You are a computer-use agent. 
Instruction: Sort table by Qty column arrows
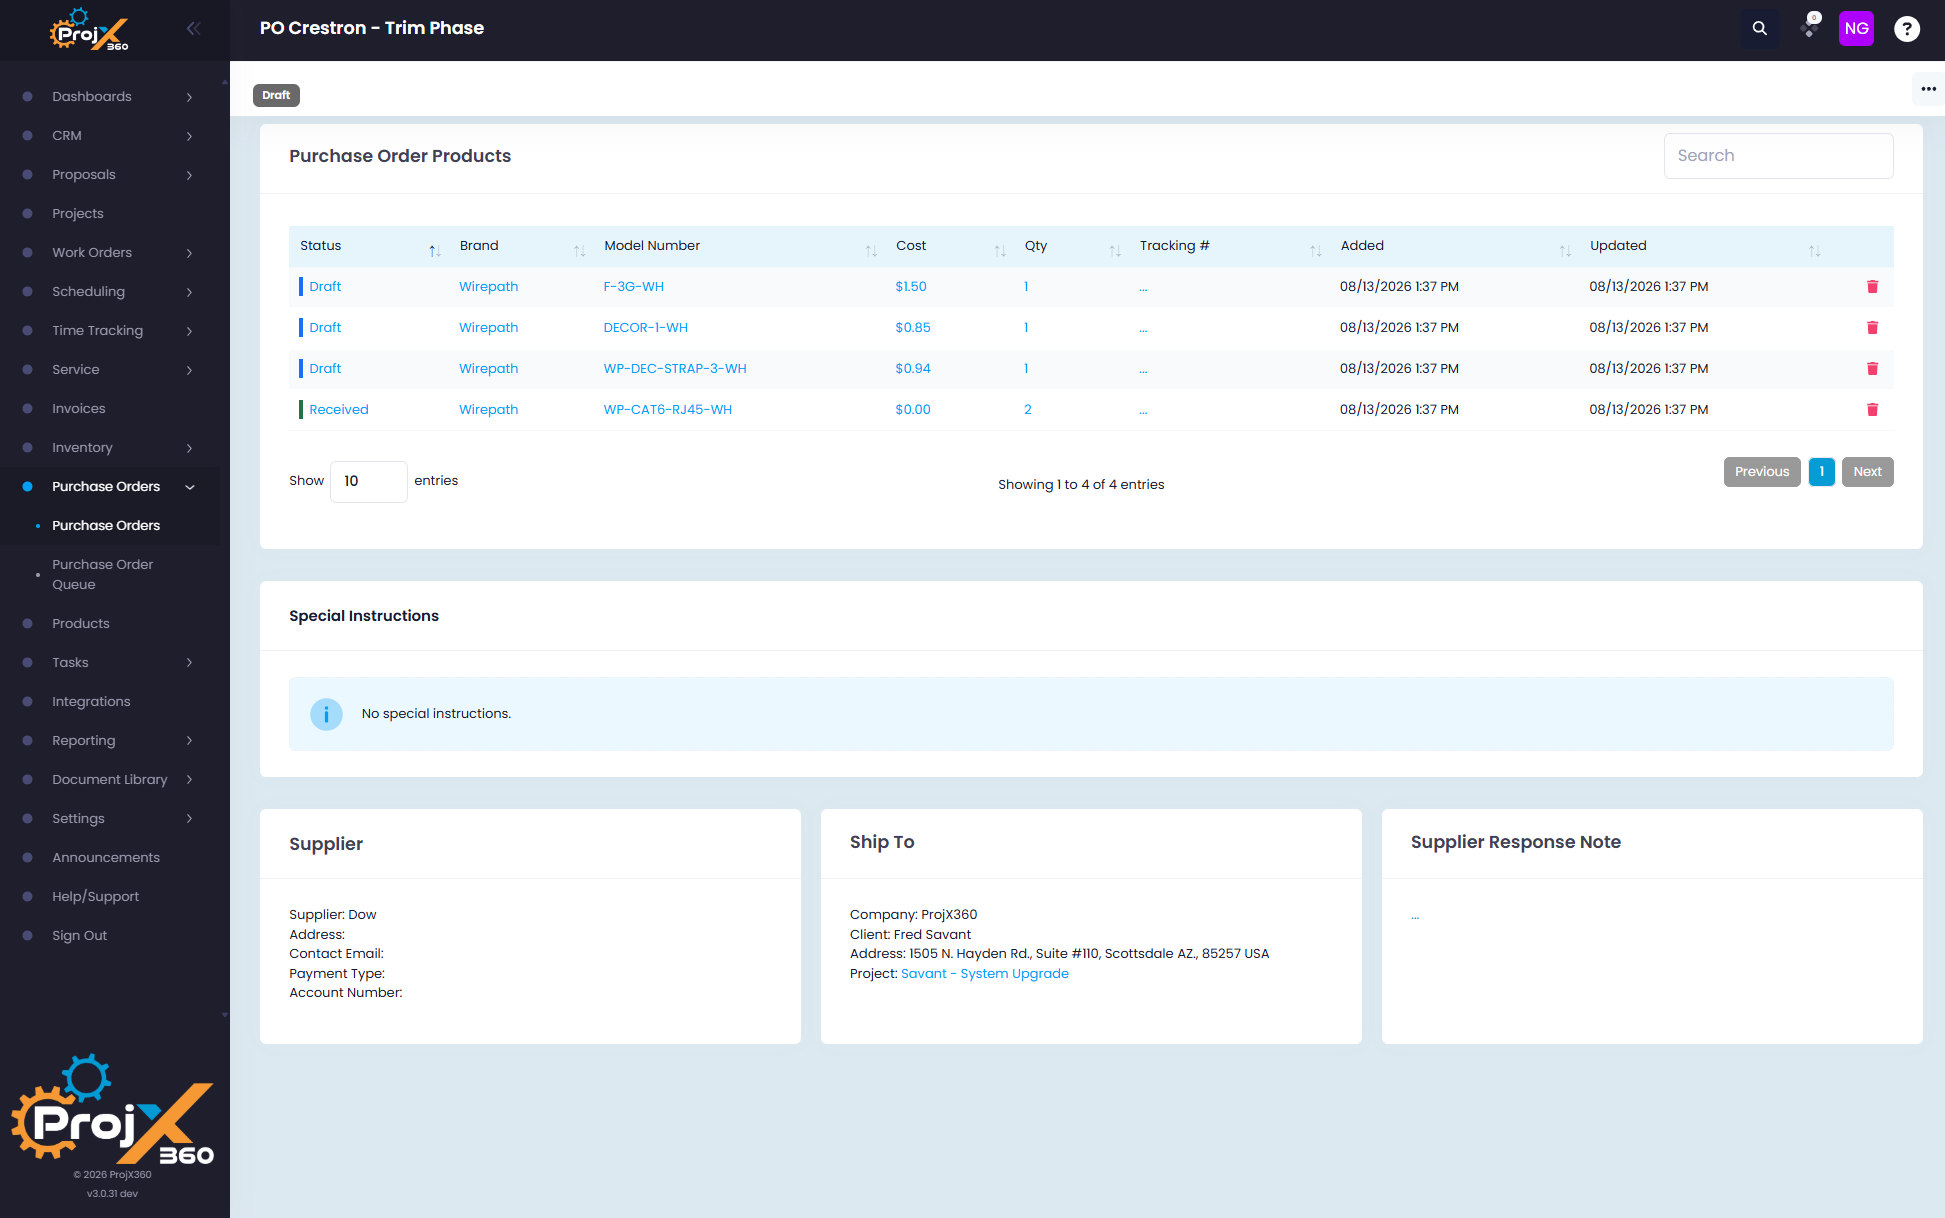click(1115, 250)
